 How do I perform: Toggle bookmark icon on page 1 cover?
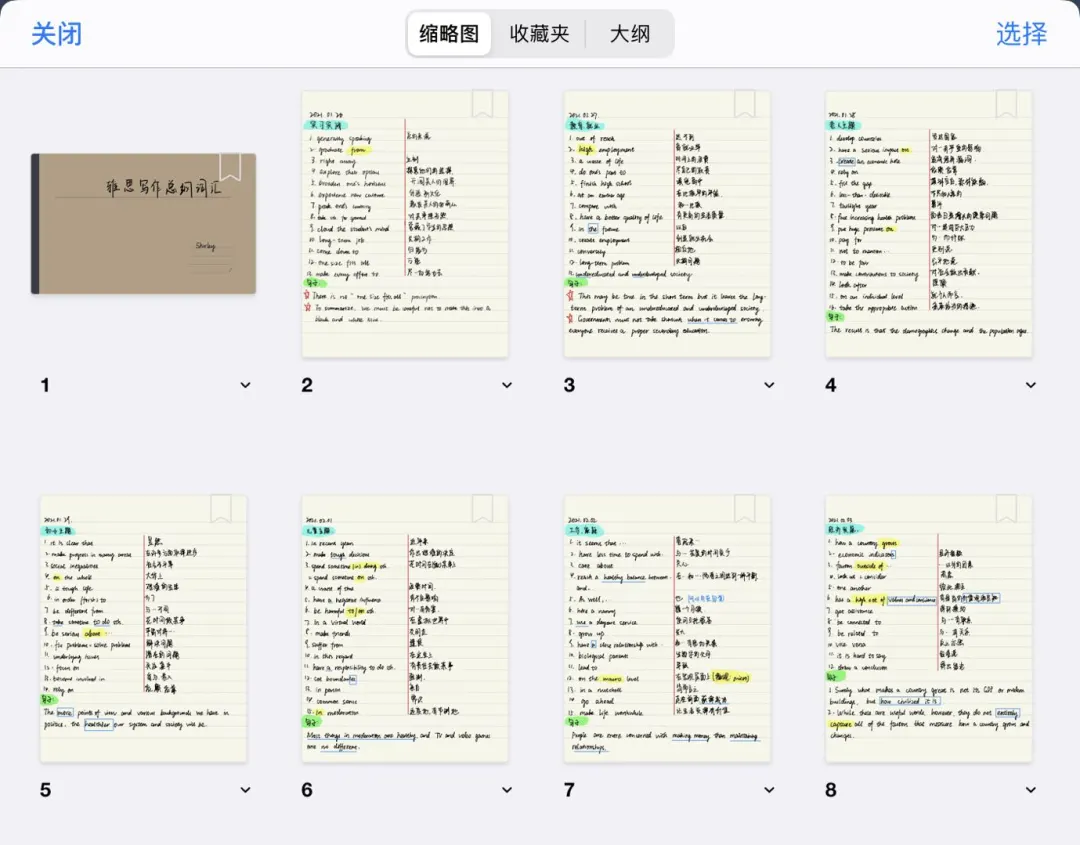pos(230,167)
